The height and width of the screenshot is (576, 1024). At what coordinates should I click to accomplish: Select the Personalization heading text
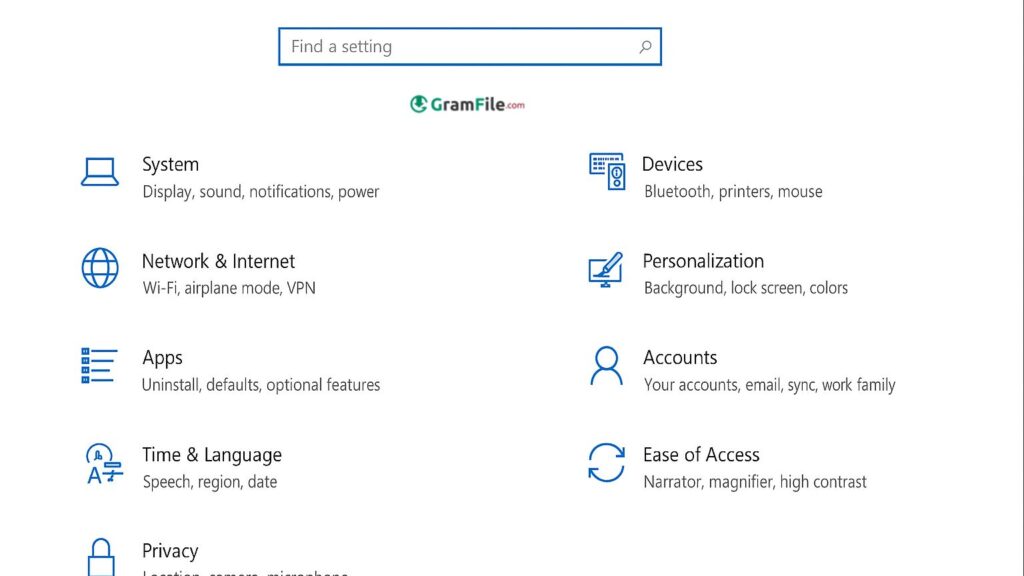(x=703, y=262)
